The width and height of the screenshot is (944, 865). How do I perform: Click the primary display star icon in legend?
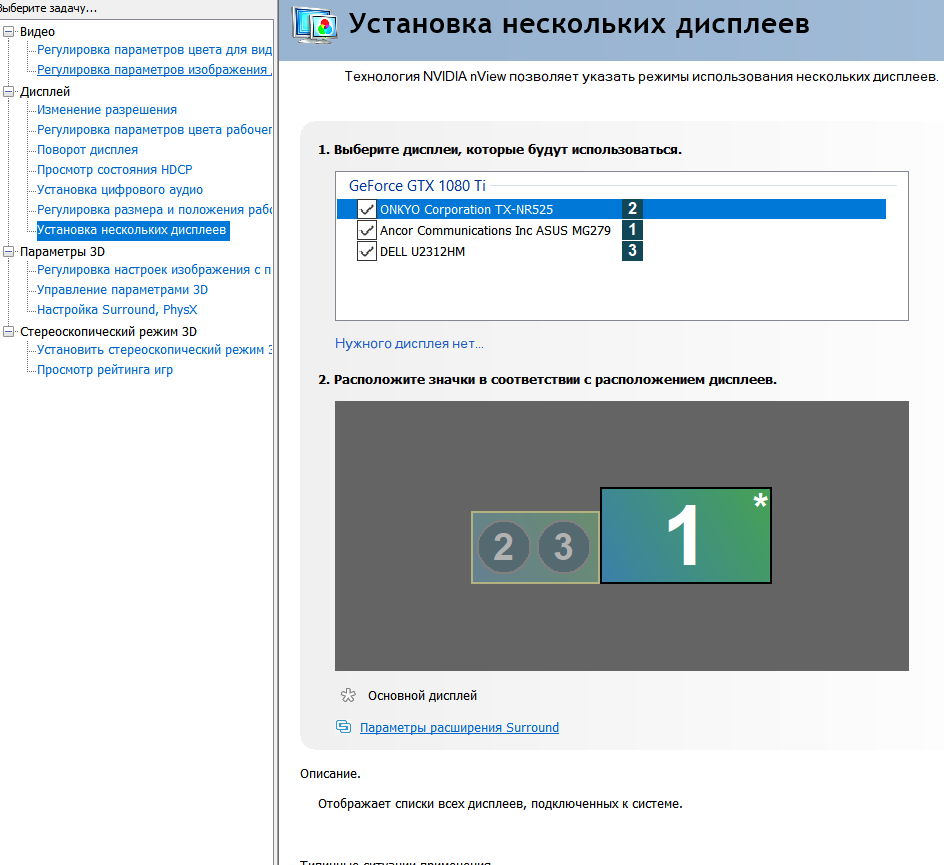click(x=348, y=695)
